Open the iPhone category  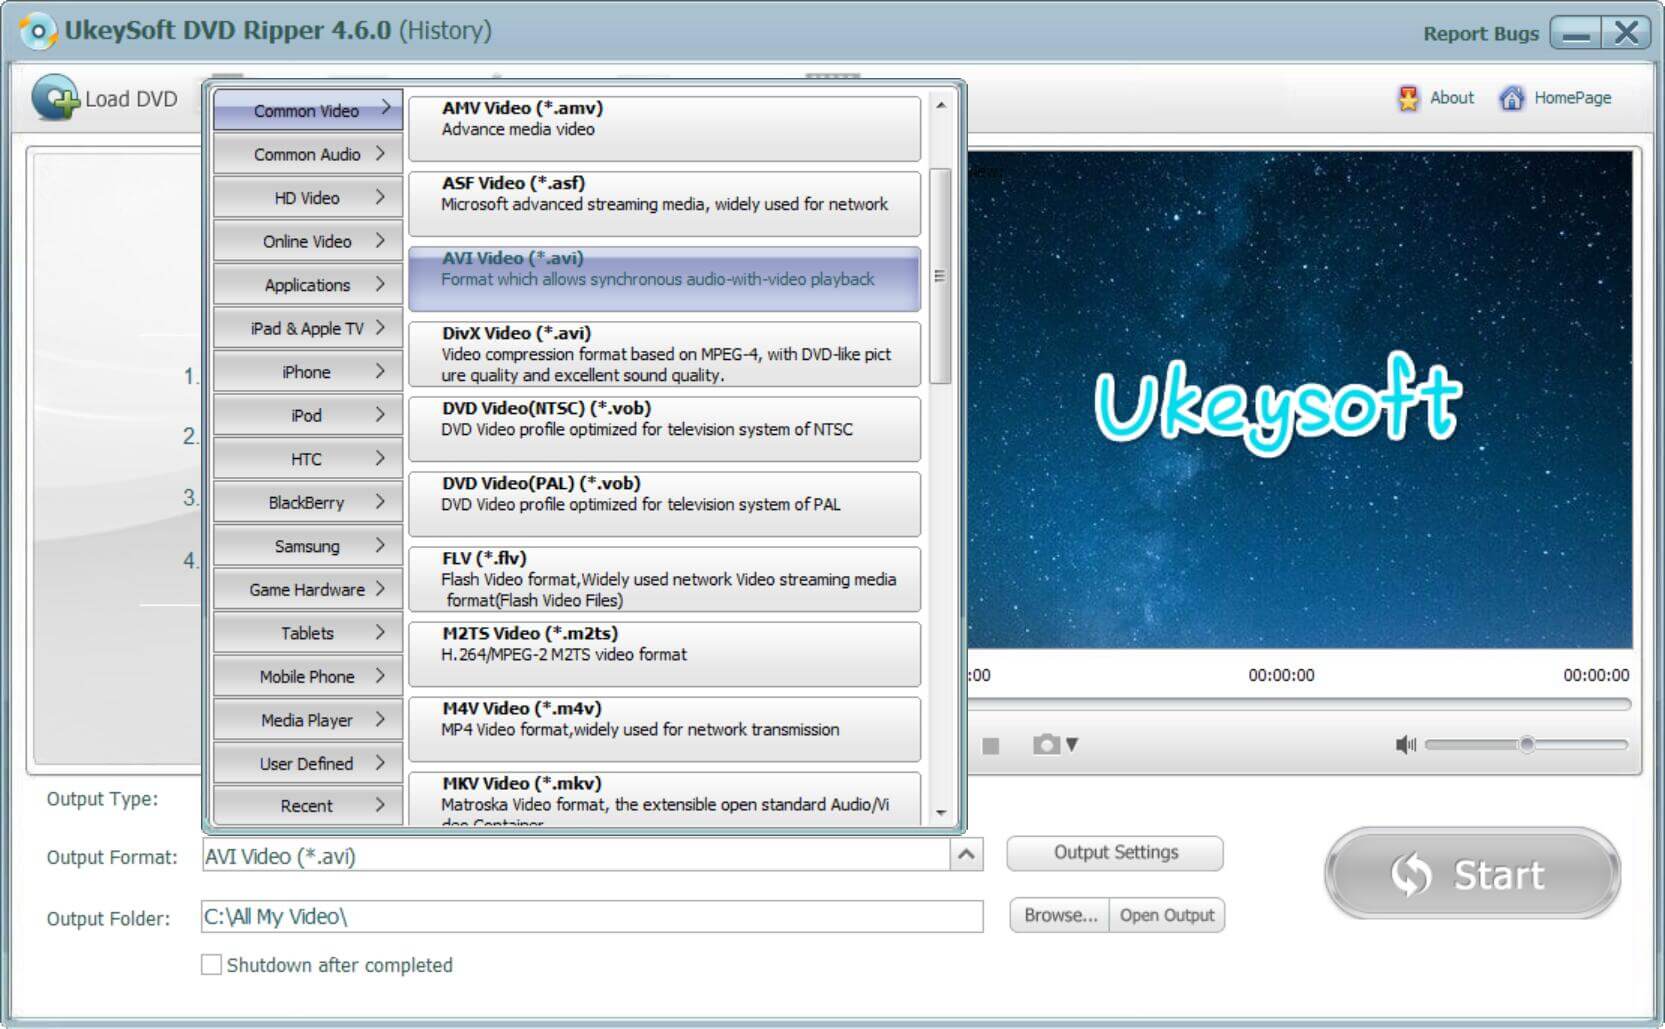[x=308, y=372]
